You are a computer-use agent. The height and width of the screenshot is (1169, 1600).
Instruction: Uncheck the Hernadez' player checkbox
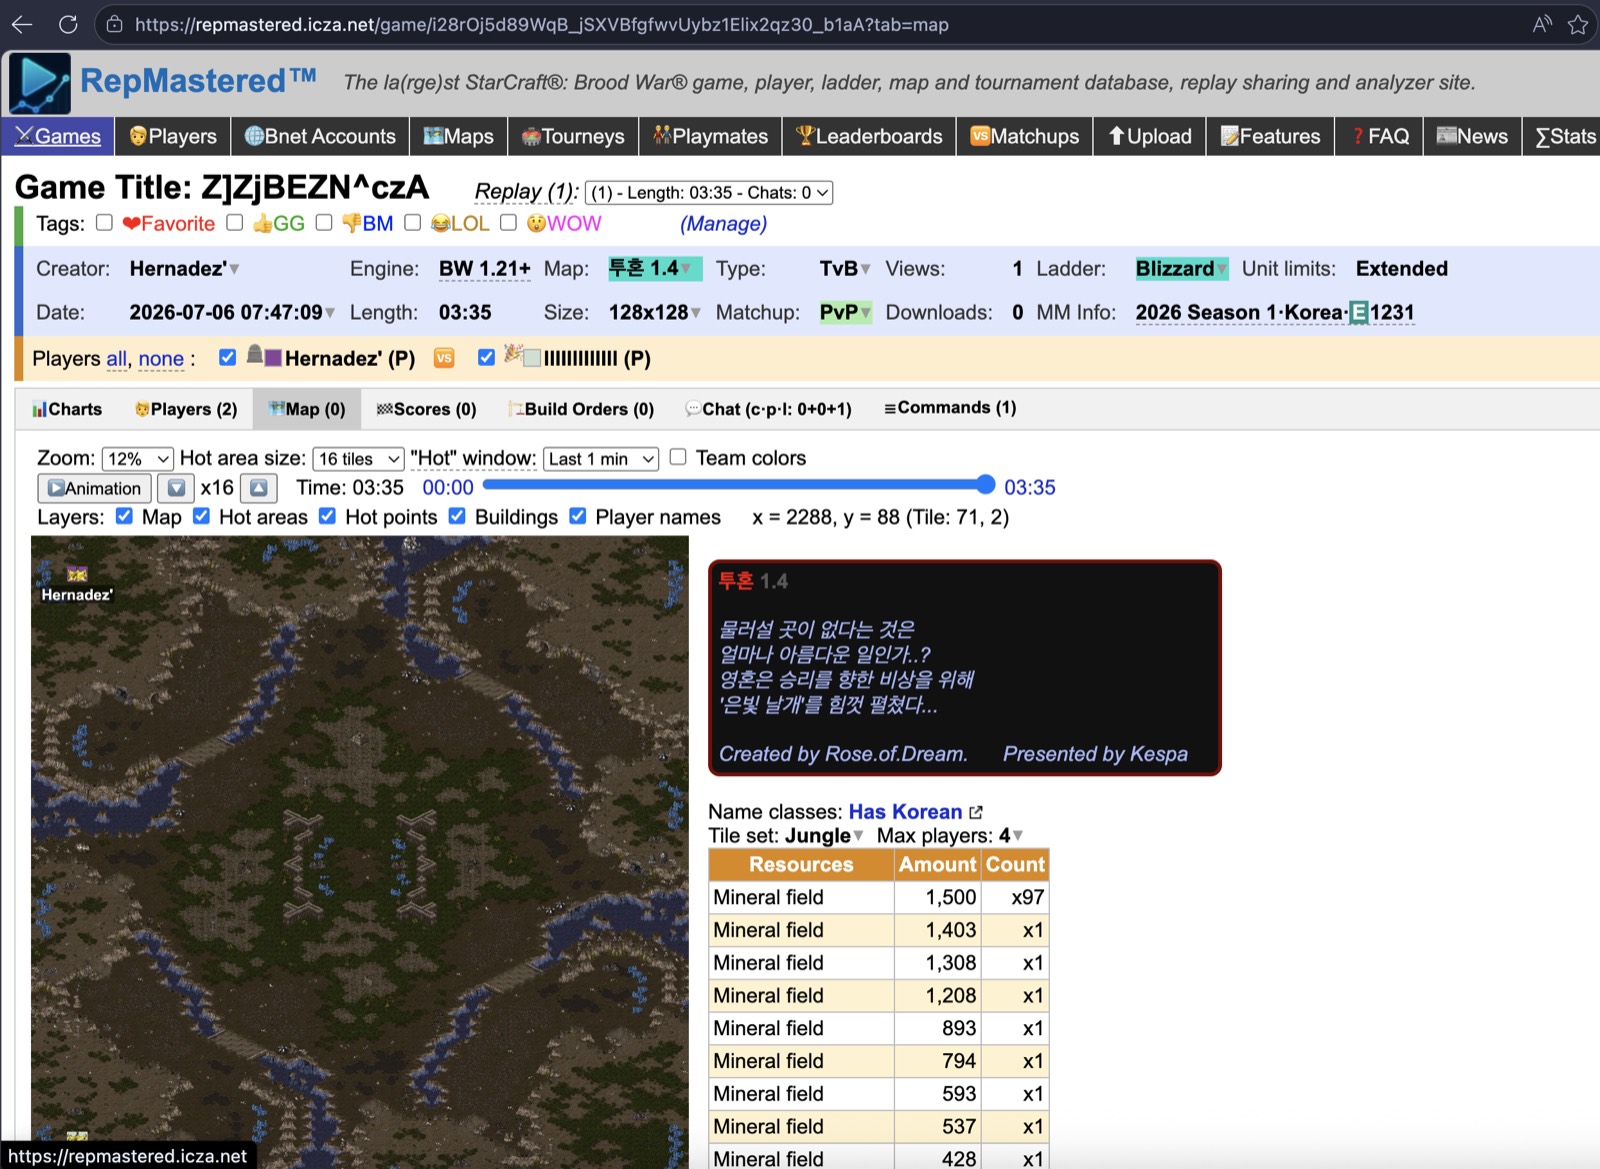click(x=227, y=357)
